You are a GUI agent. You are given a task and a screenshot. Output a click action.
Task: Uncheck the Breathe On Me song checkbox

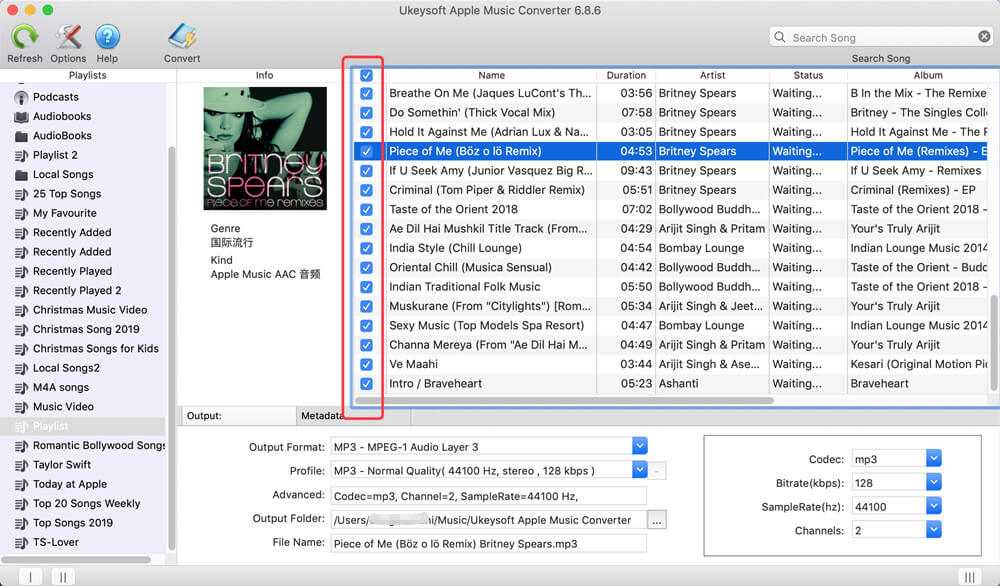tap(366, 93)
